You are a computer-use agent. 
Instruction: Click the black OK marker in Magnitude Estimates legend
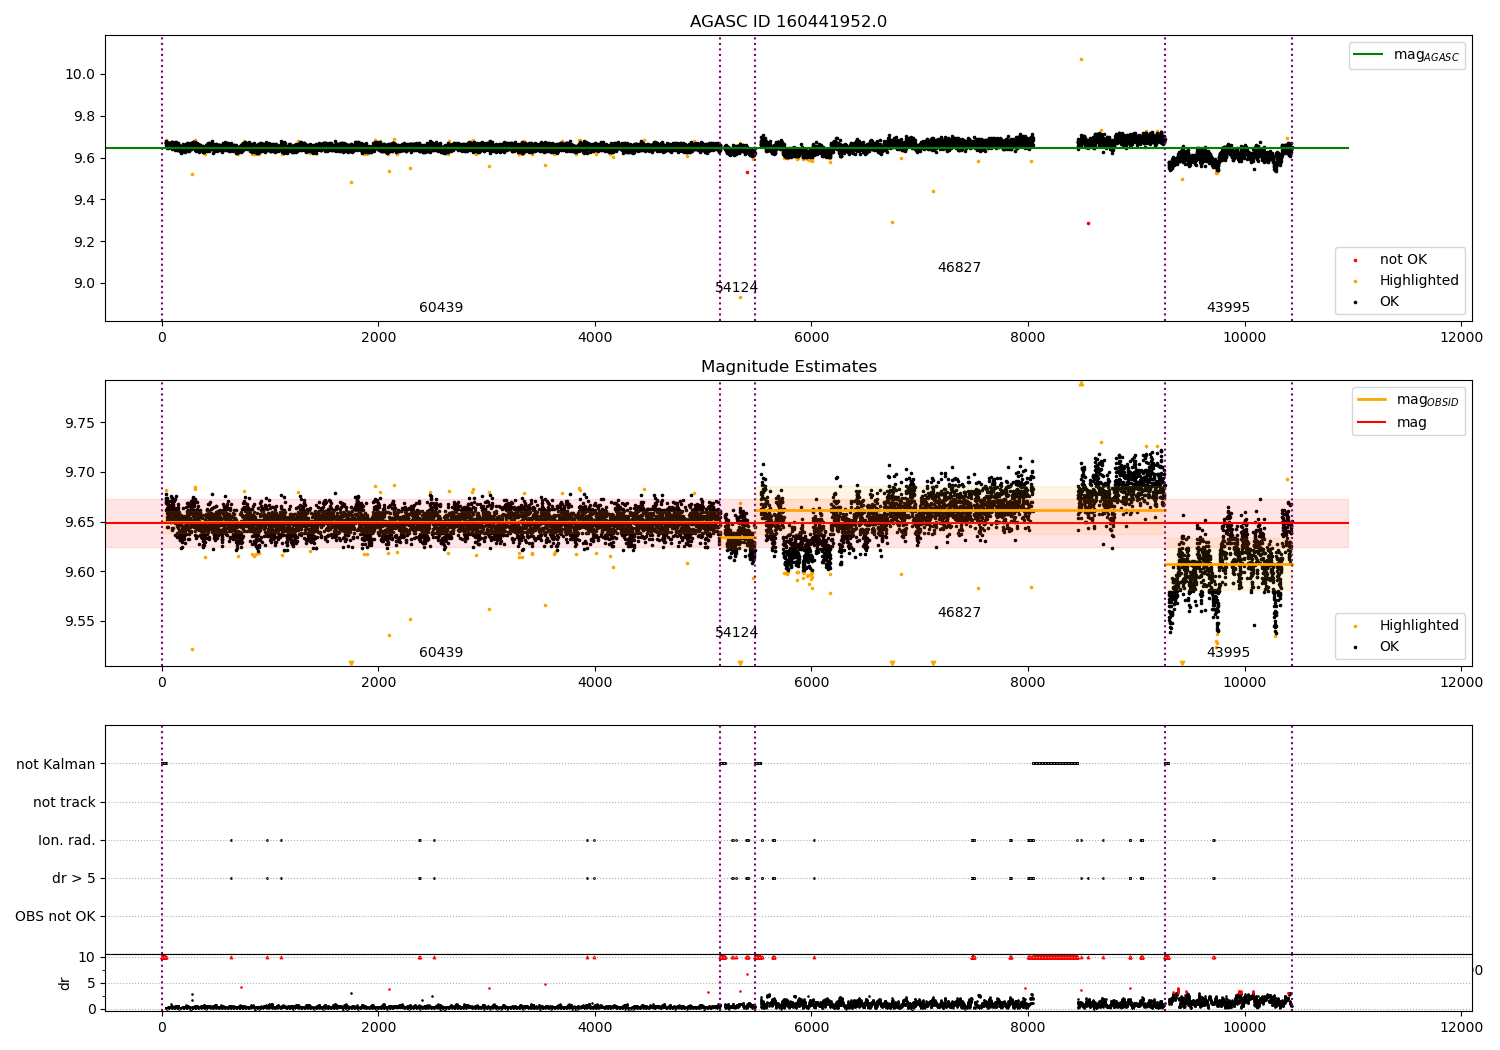(1355, 647)
